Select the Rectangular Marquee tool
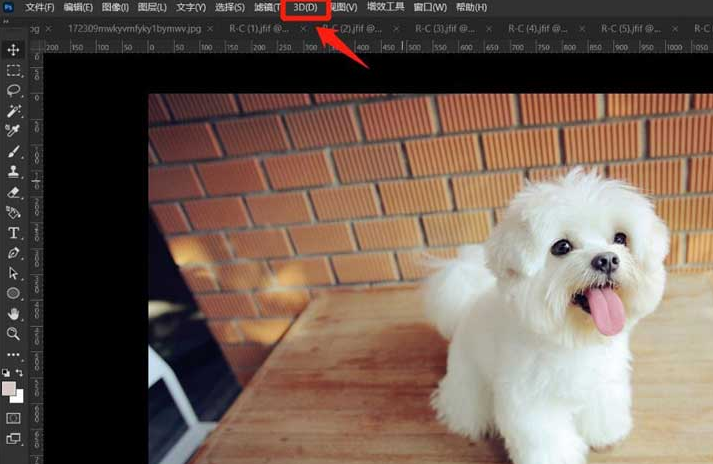The width and height of the screenshot is (713, 464). tap(14, 71)
